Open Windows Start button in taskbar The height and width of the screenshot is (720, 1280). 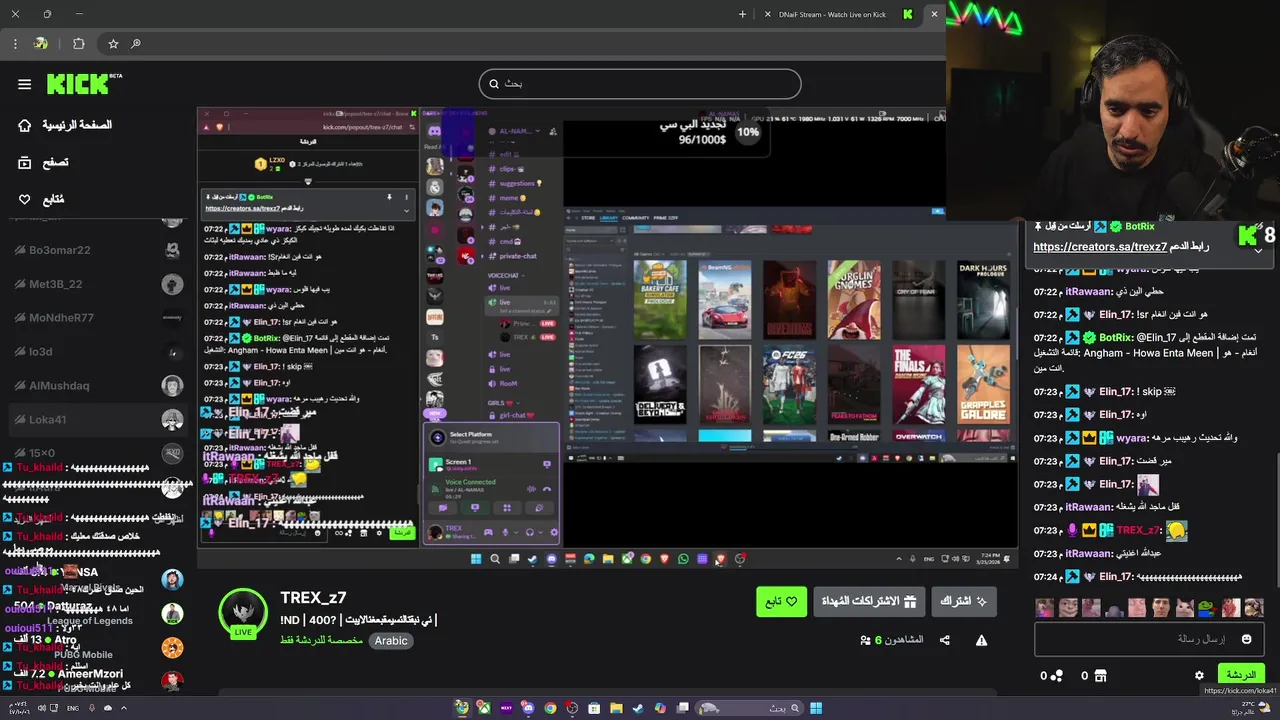coord(816,708)
